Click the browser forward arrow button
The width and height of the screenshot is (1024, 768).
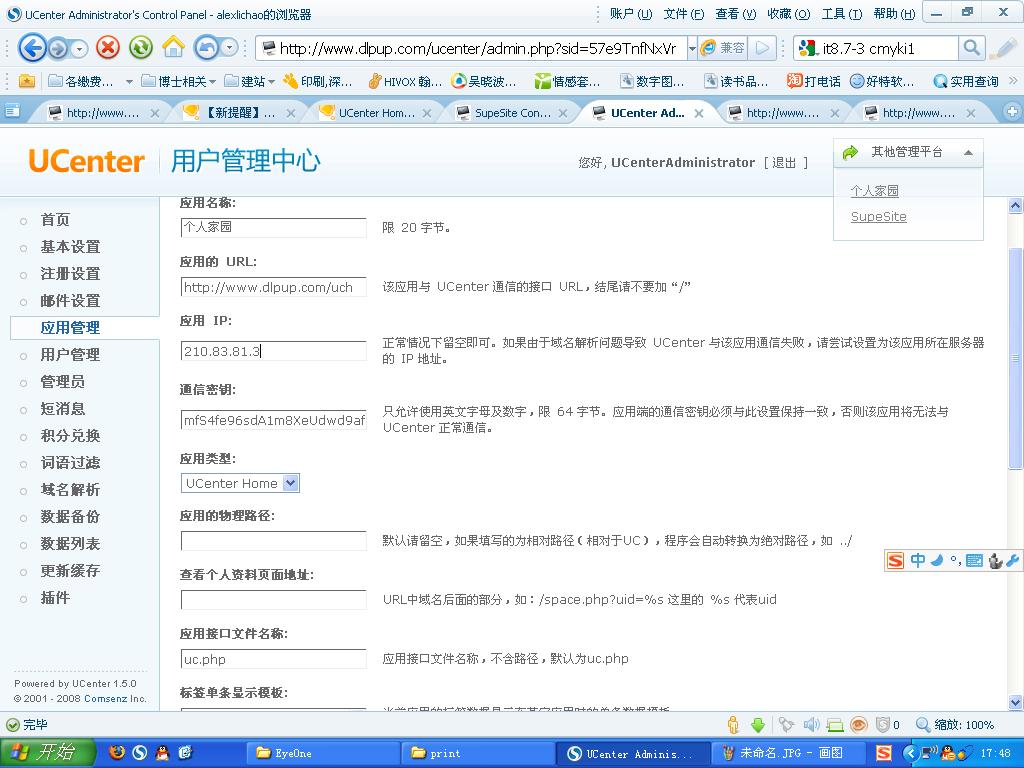coord(58,48)
